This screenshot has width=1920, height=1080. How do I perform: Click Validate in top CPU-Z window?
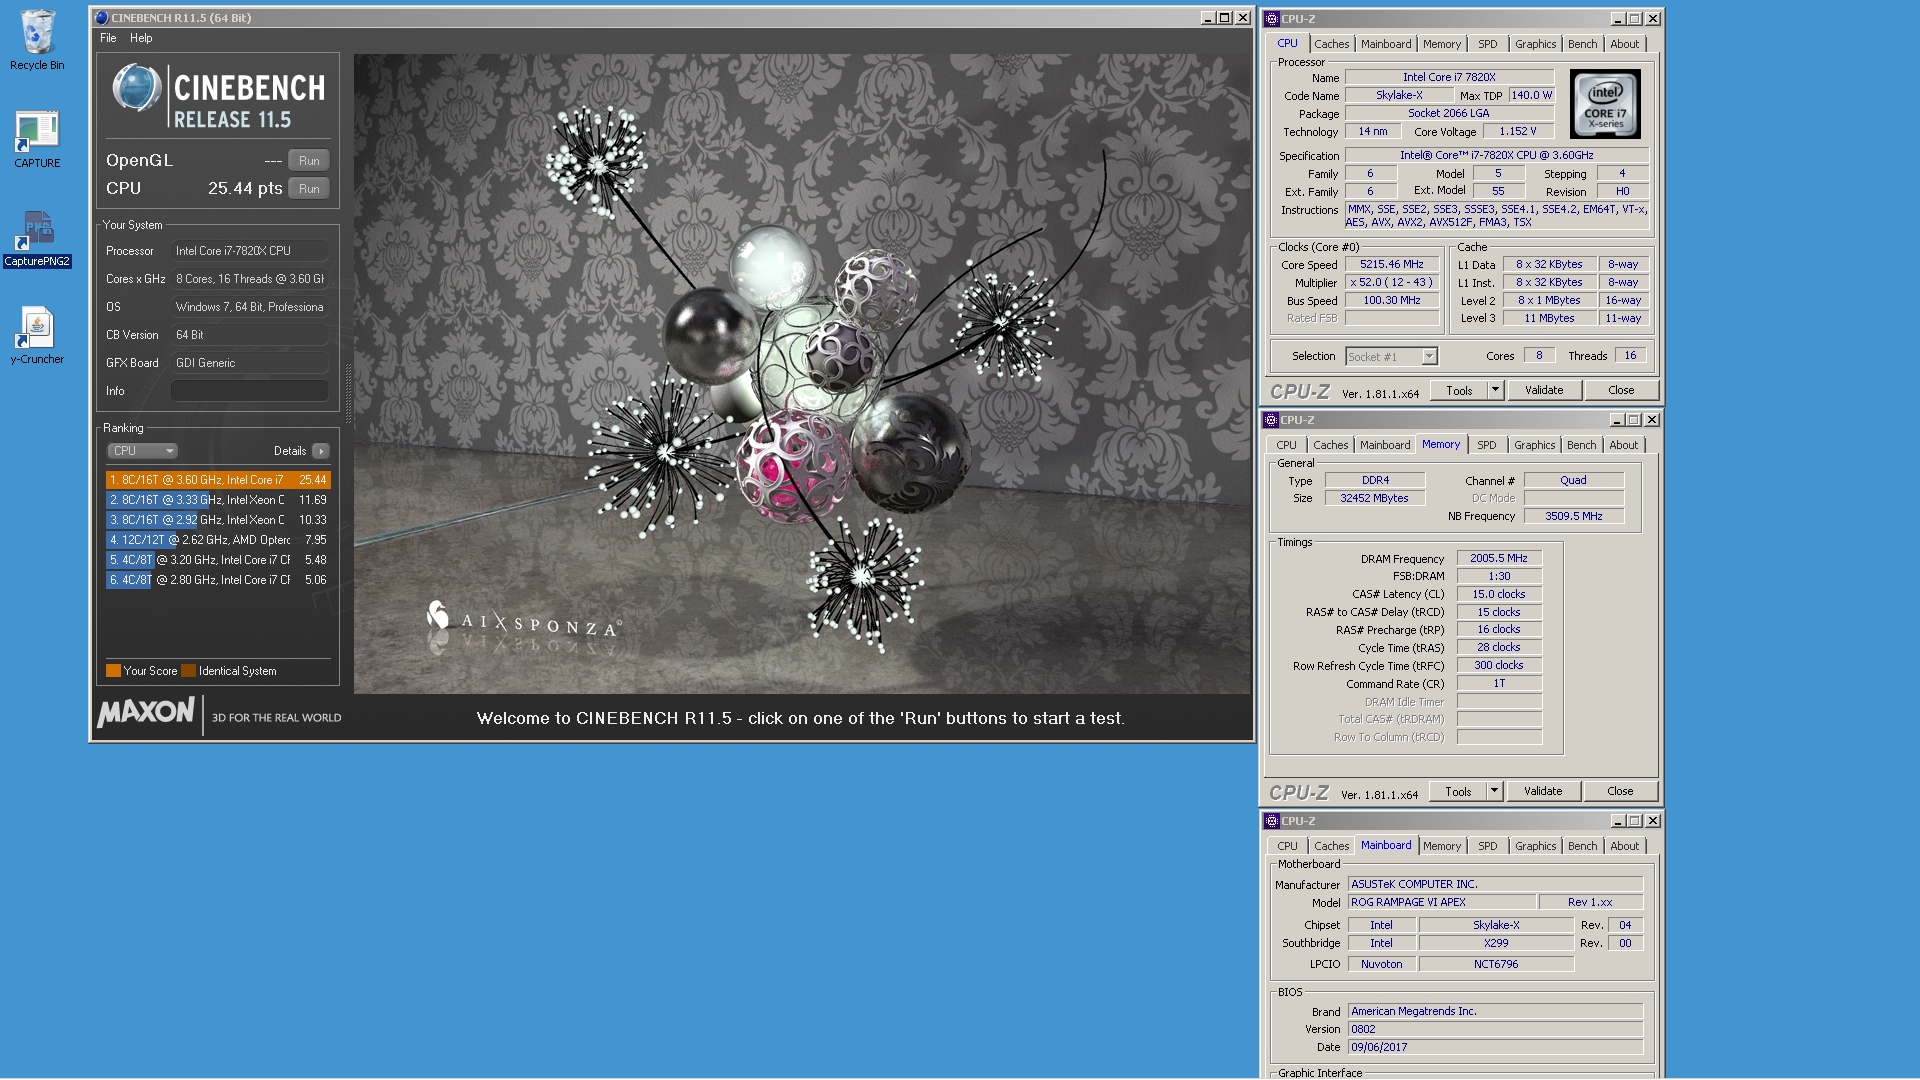pyautogui.click(x=1544, y=391)
